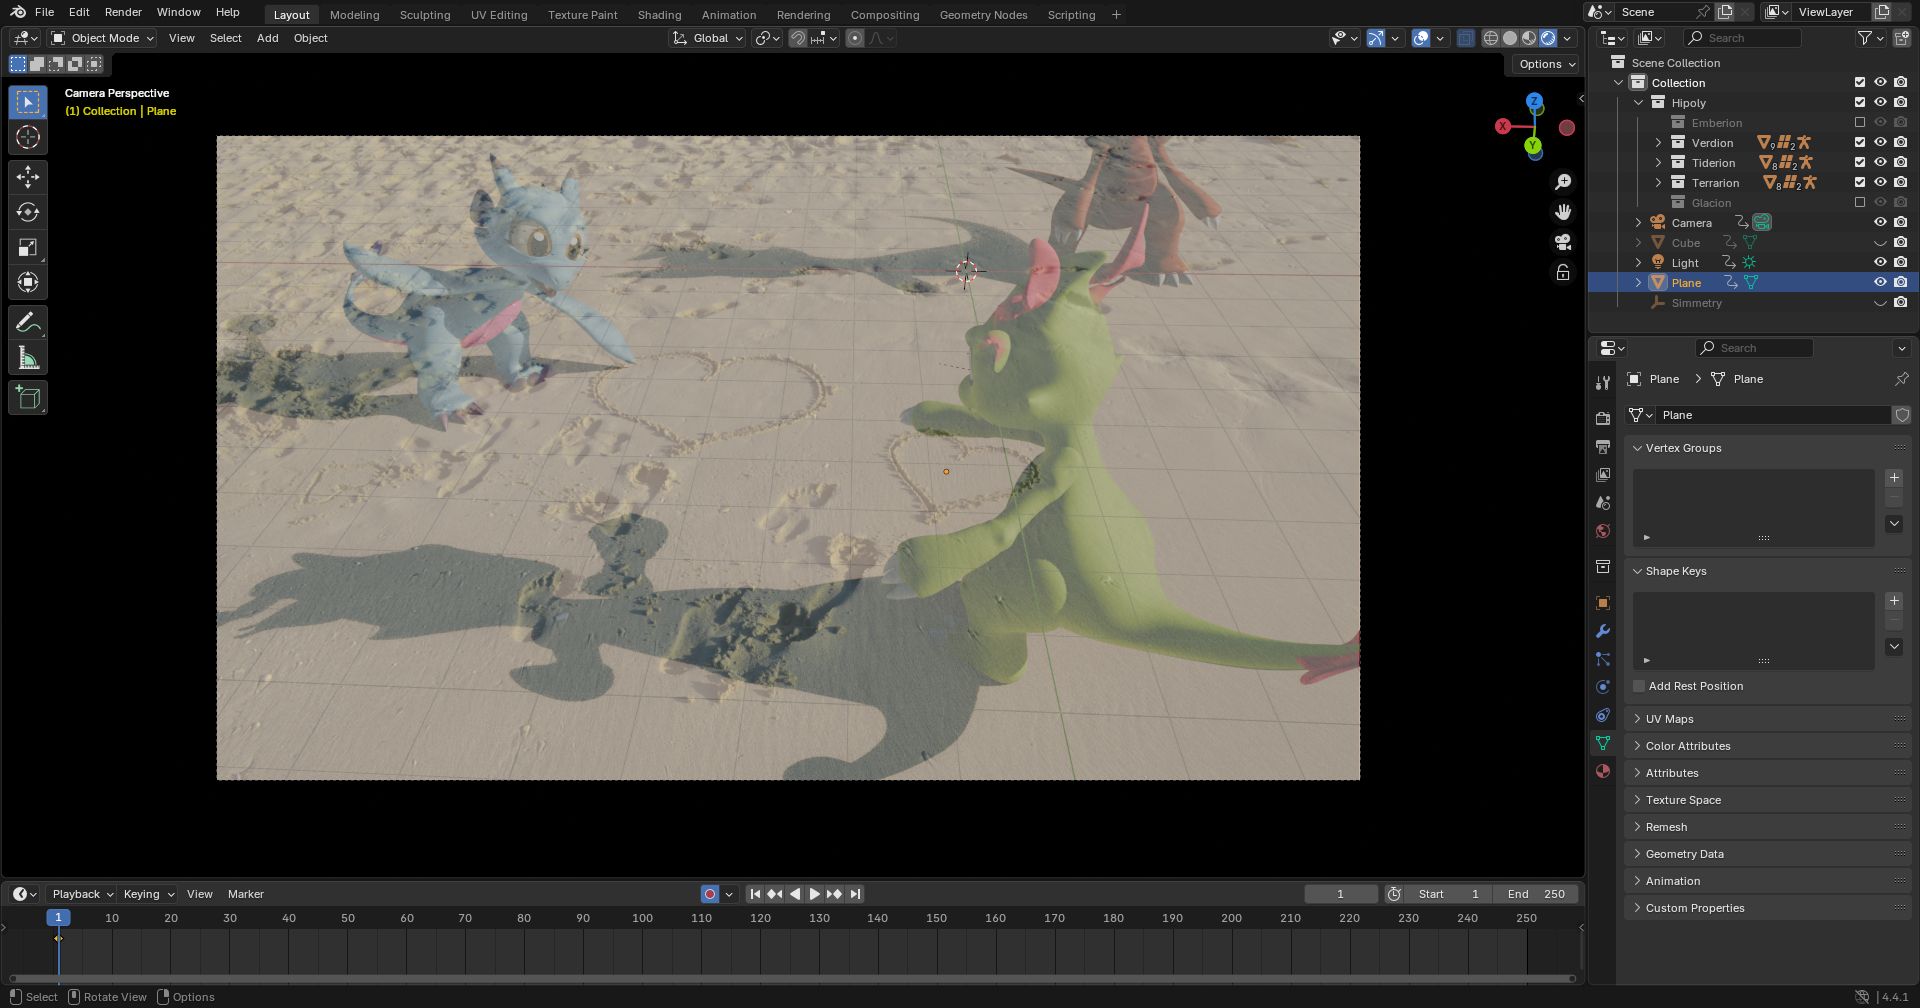Toggle Show Overlays button

click(x=1421, y=38)
